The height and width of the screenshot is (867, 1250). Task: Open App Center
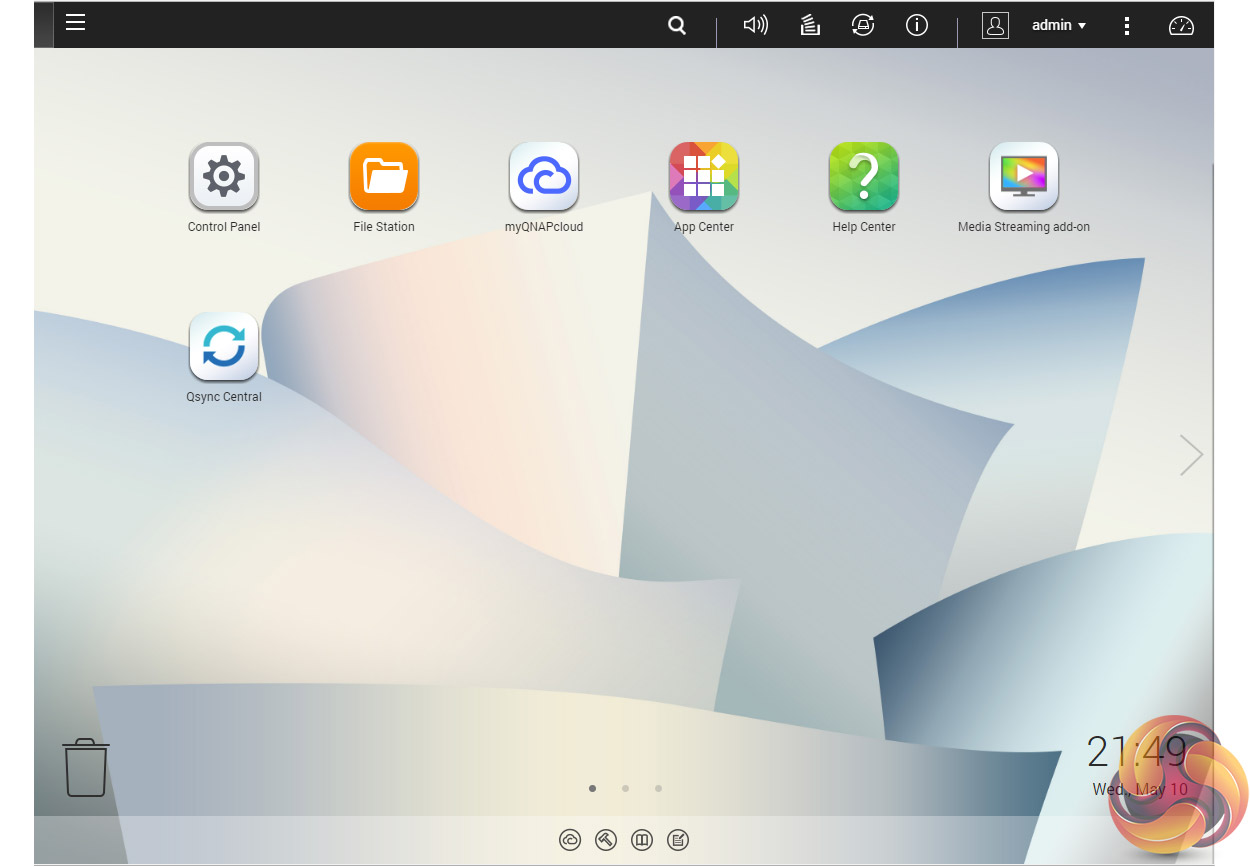click(704, 177)
